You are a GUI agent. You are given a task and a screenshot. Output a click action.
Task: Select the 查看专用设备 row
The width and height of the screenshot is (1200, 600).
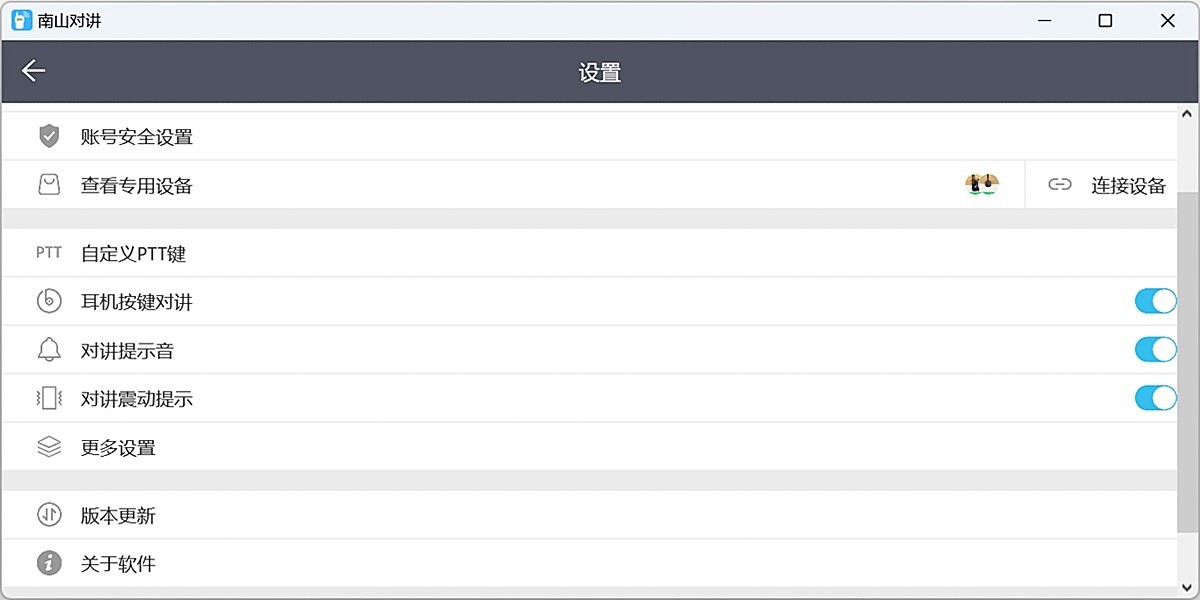[x=137, y=185]
